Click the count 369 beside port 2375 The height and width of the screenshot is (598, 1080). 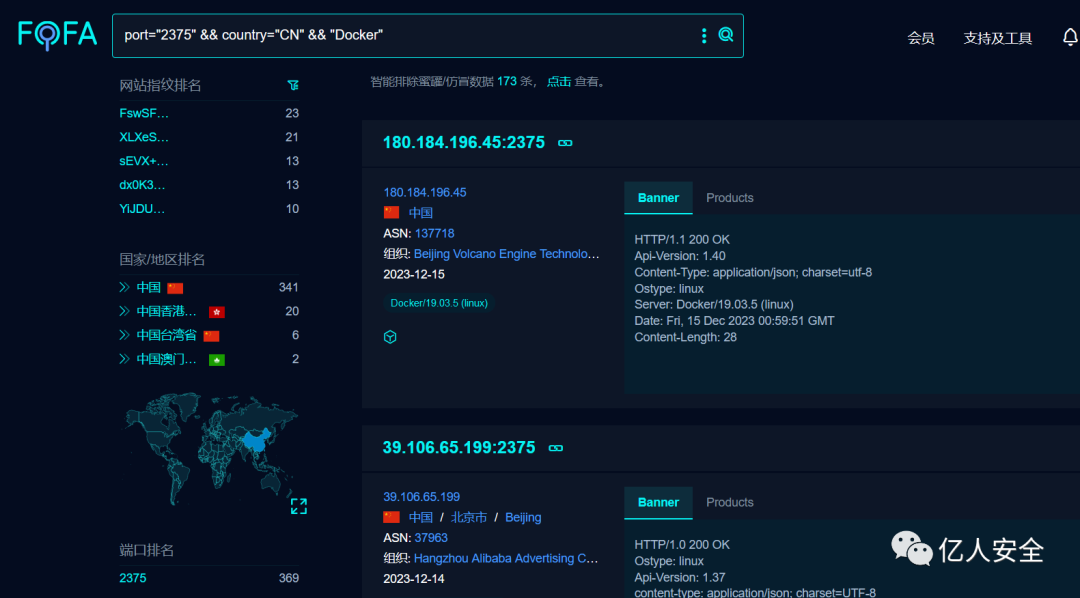click(289, 578)
